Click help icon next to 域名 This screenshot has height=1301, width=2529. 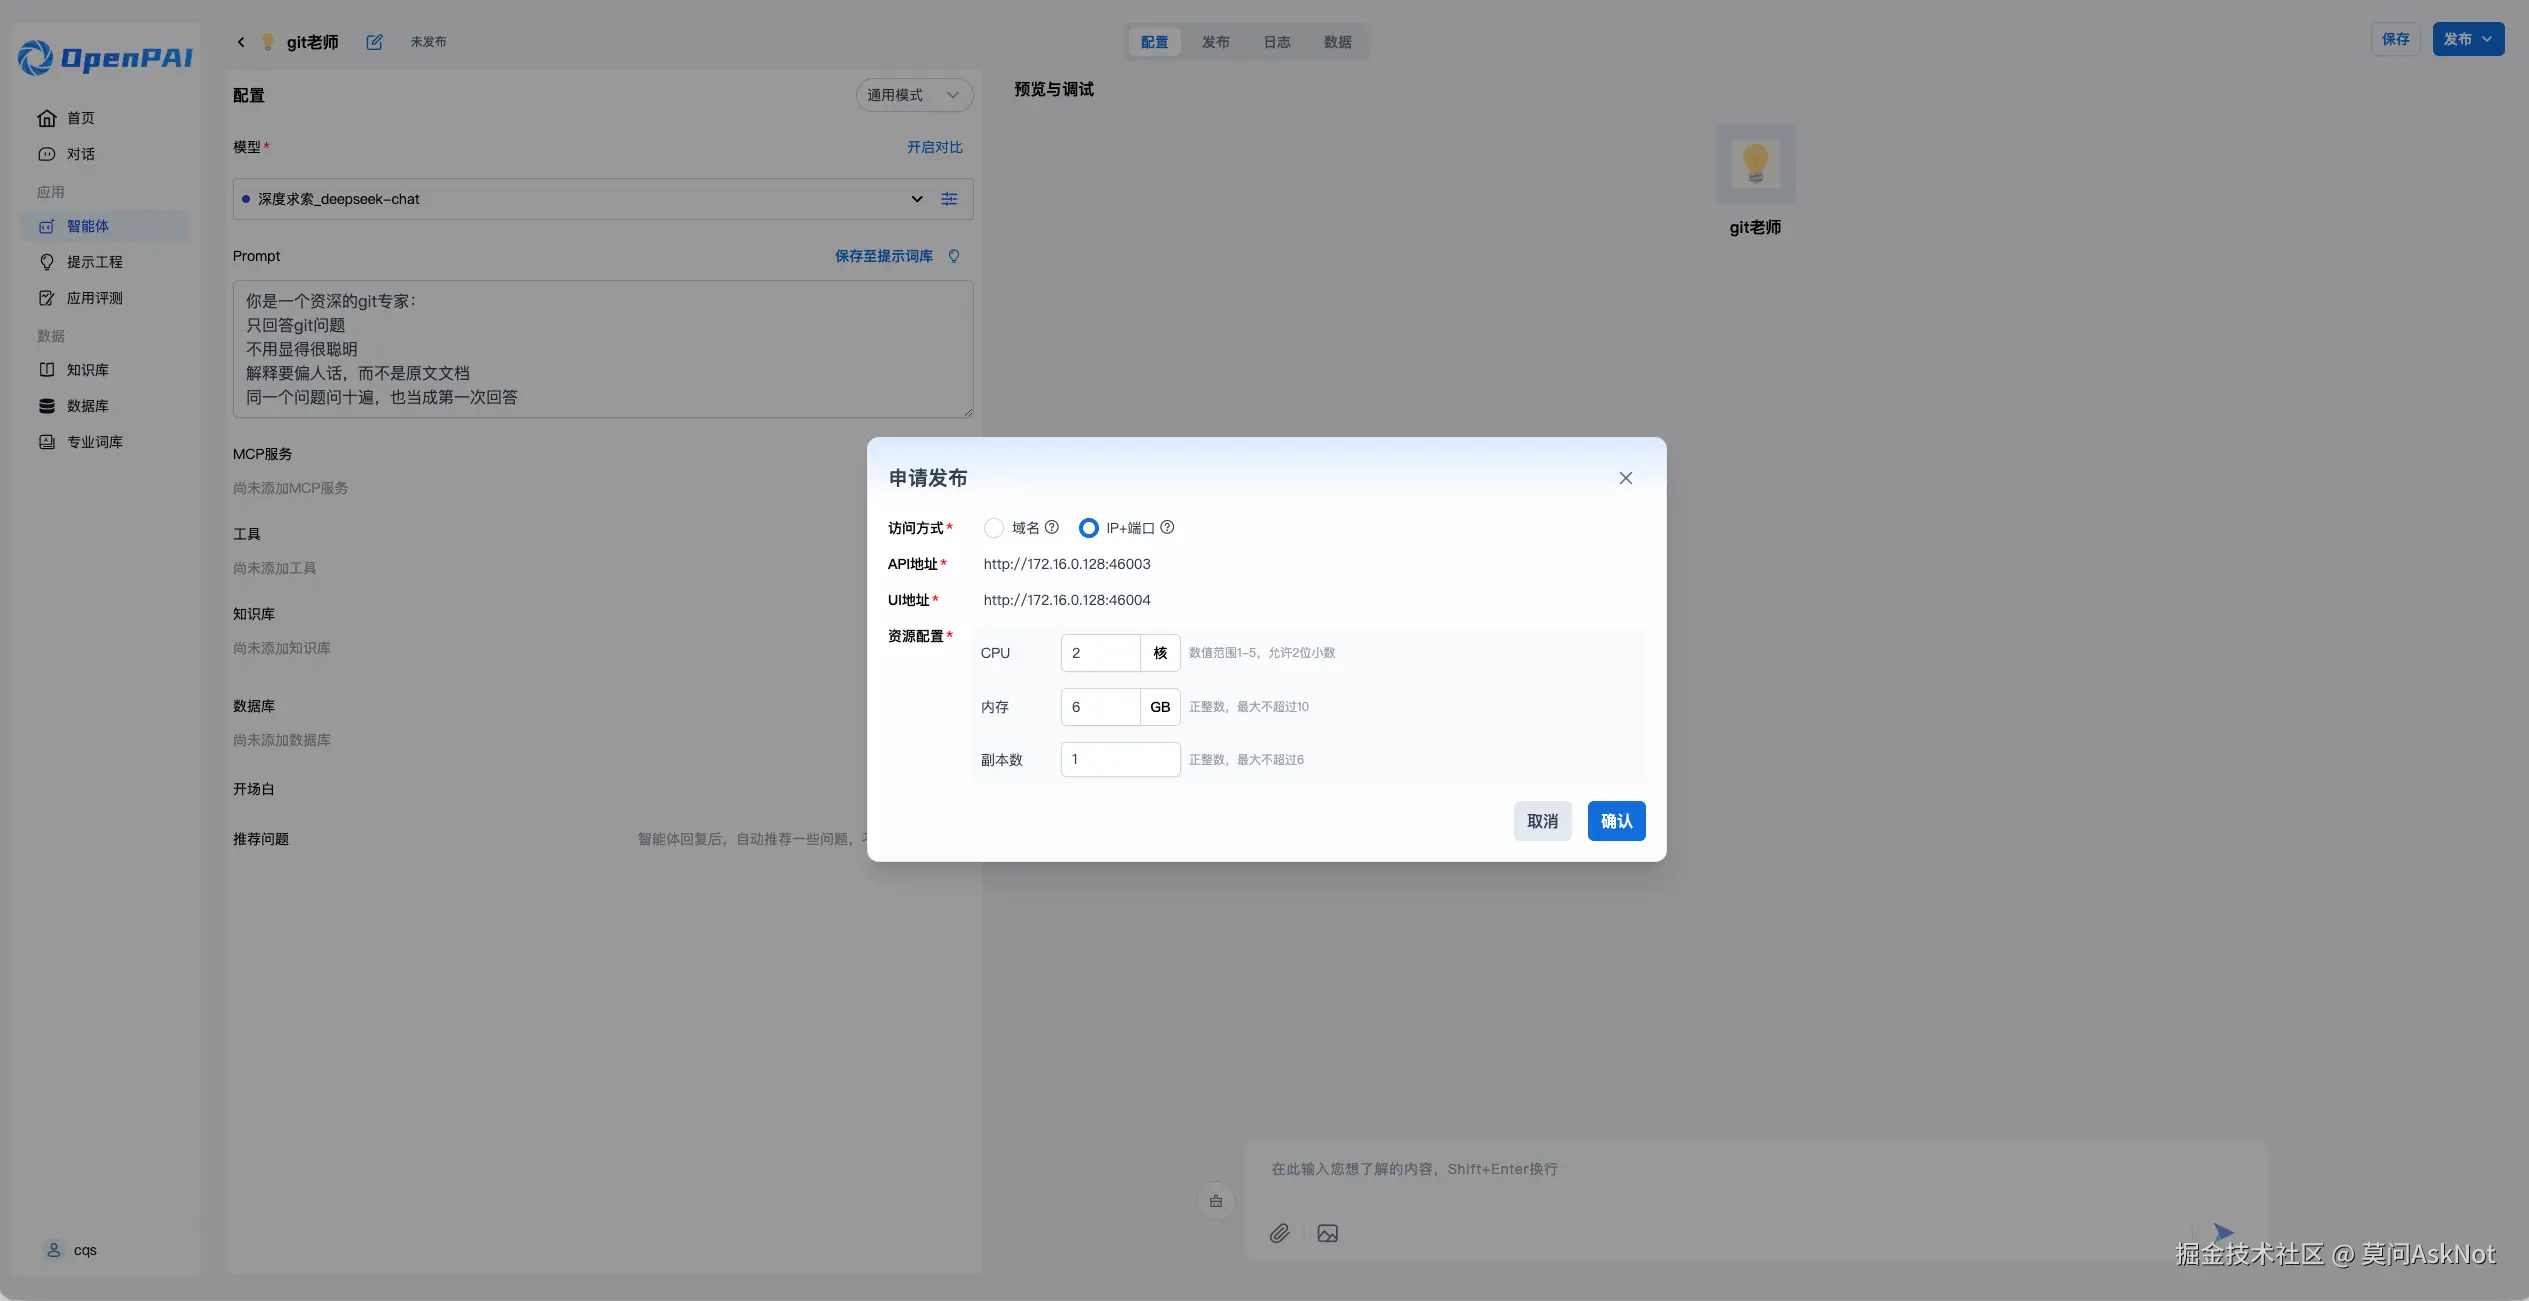tap(1051, 527)
